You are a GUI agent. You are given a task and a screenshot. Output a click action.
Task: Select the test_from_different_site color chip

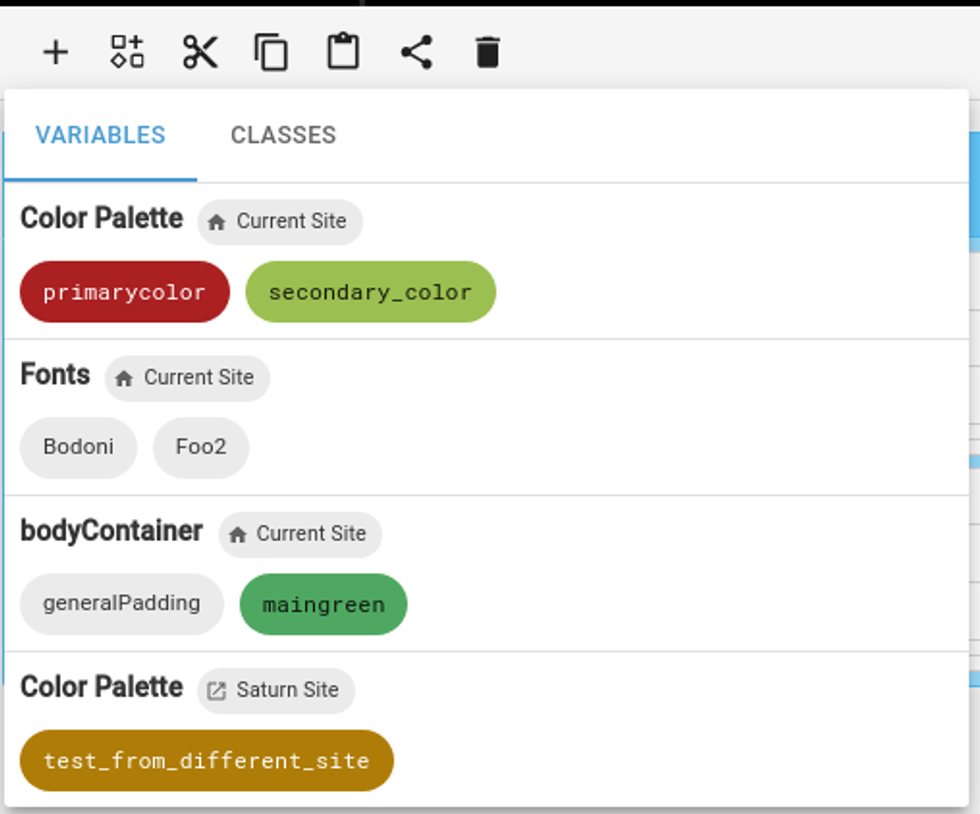(206, 760)
